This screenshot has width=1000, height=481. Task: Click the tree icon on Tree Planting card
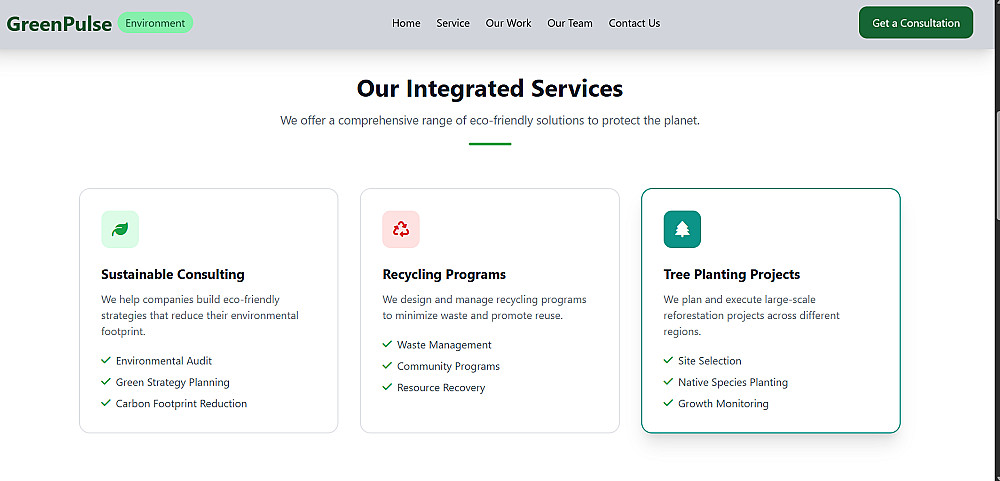[682, 229]
